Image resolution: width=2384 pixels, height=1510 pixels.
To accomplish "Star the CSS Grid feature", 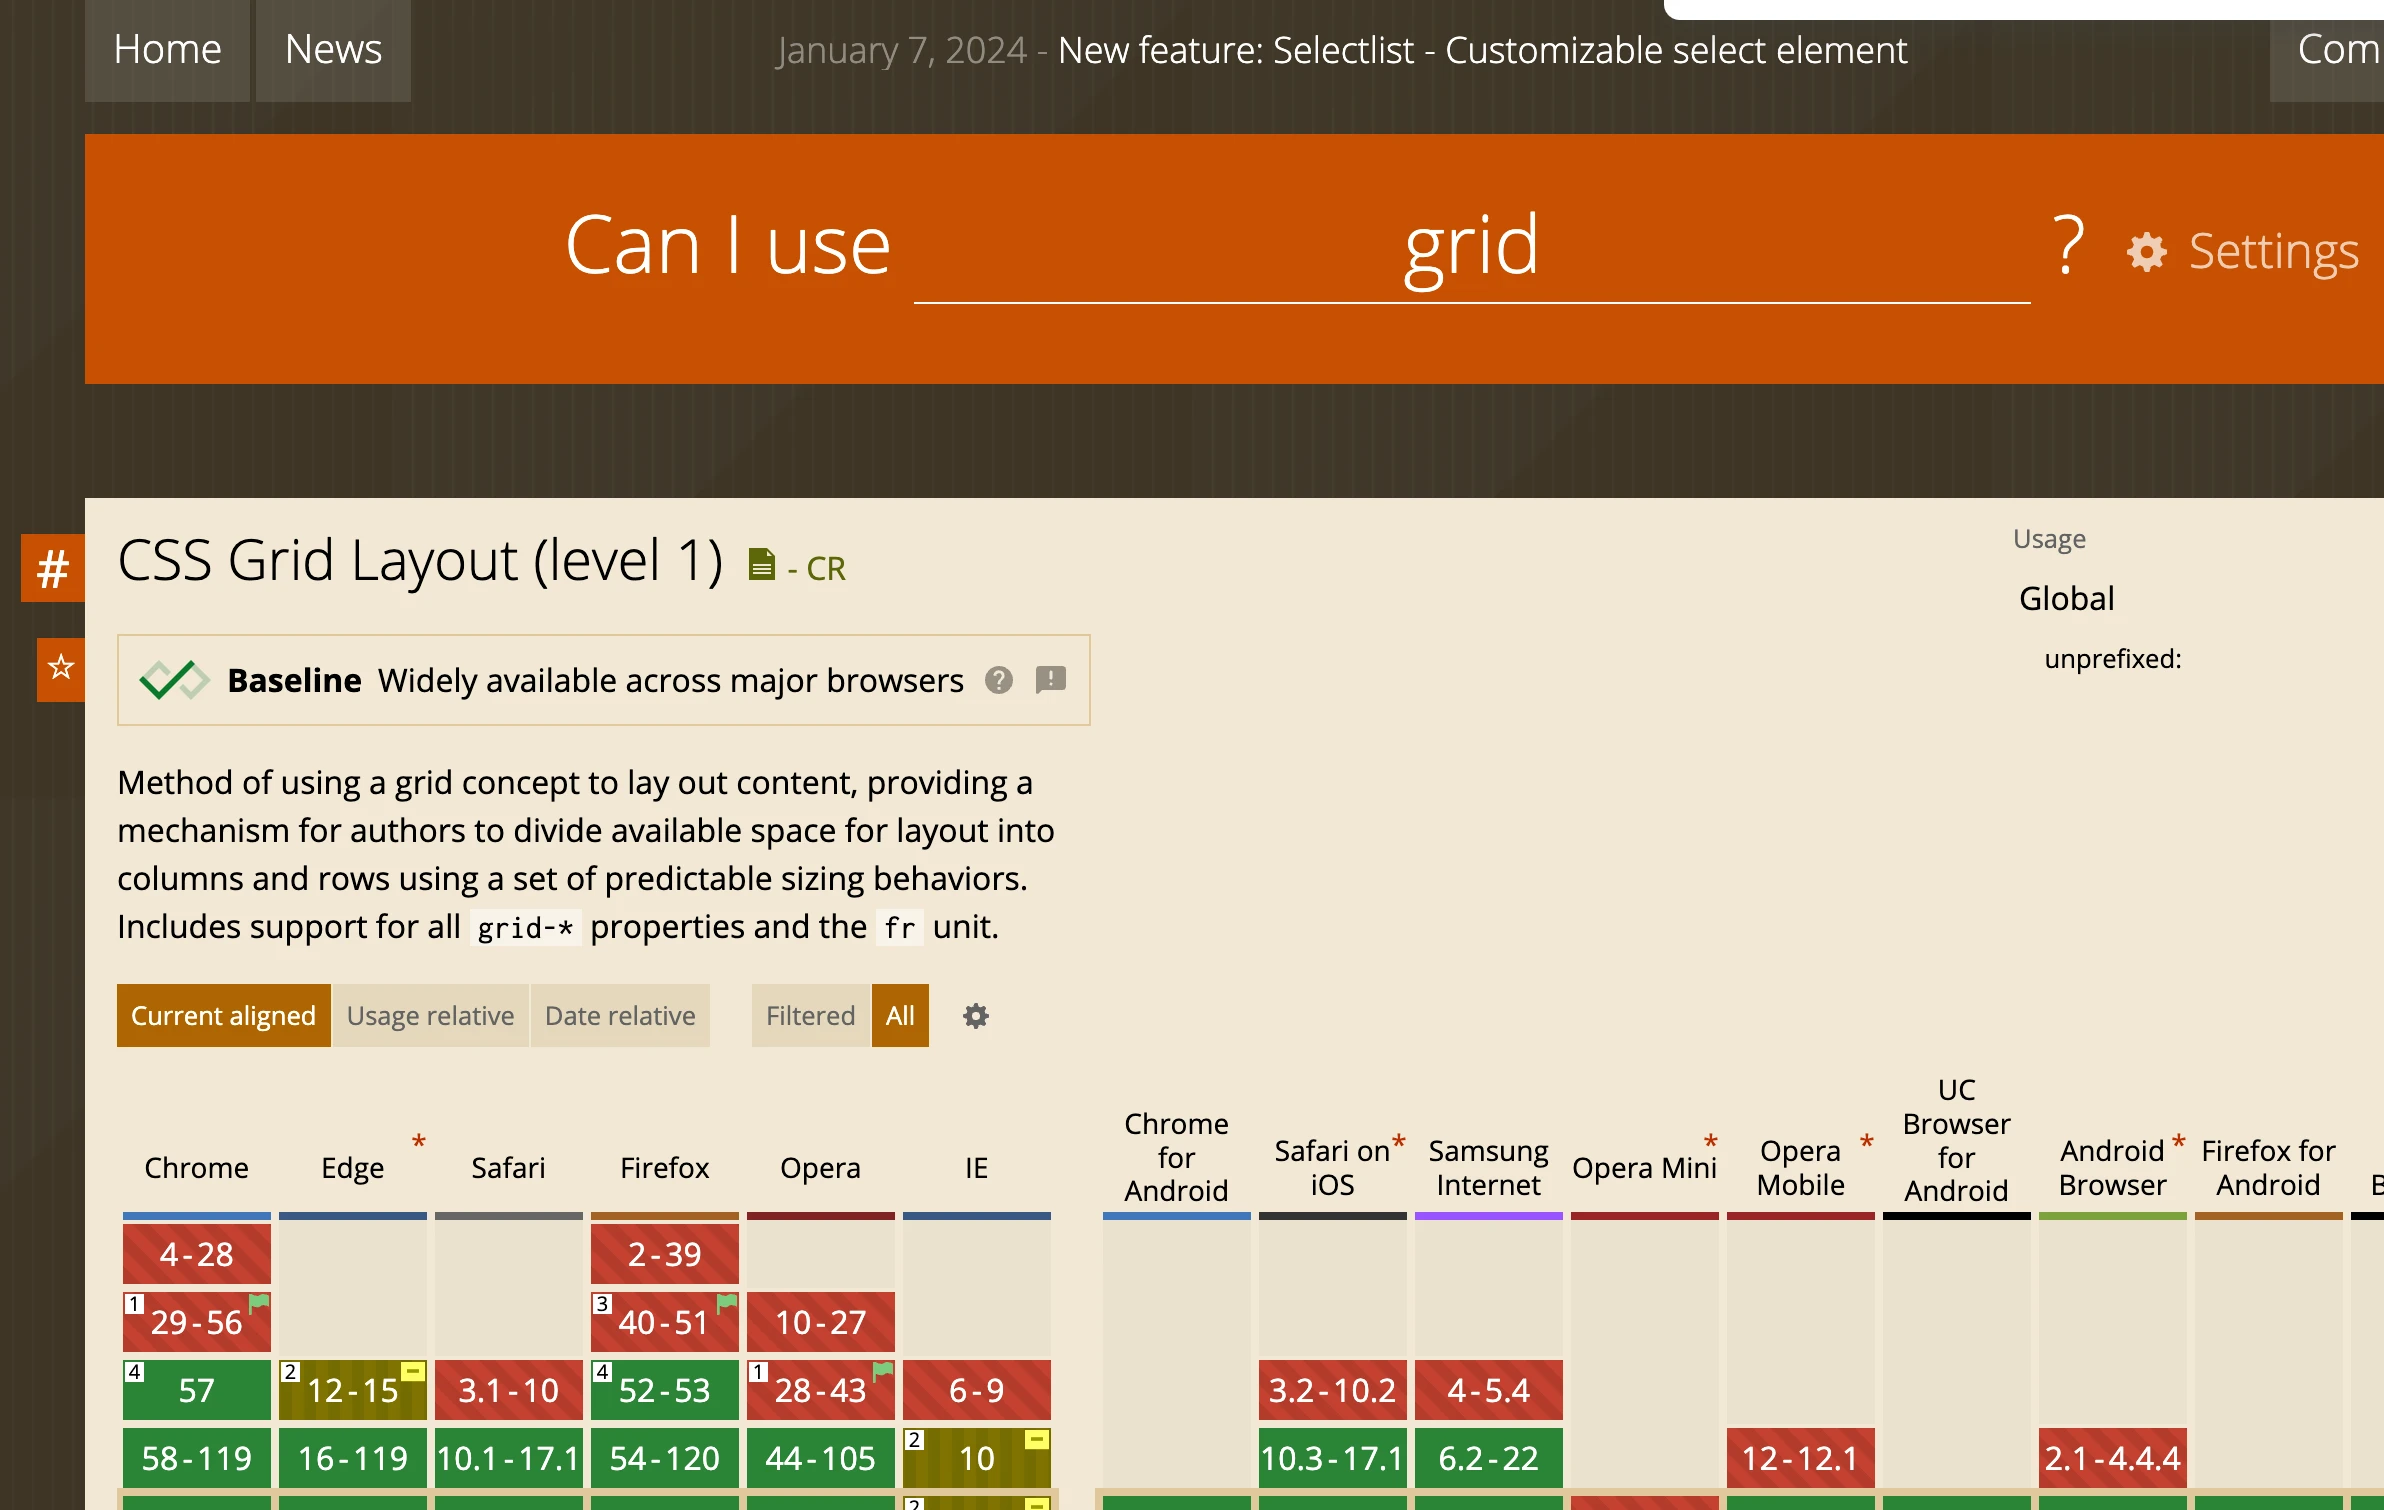I will click(61, 668).
